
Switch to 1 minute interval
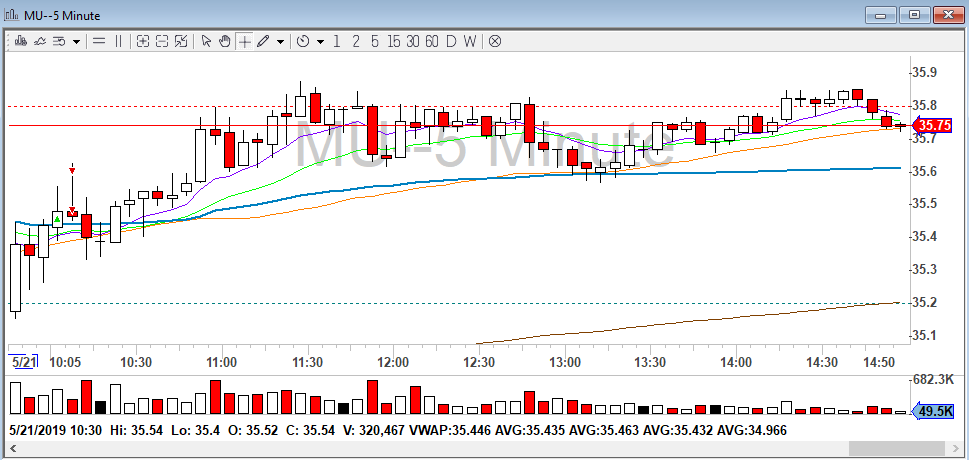(x=337, y=41)
